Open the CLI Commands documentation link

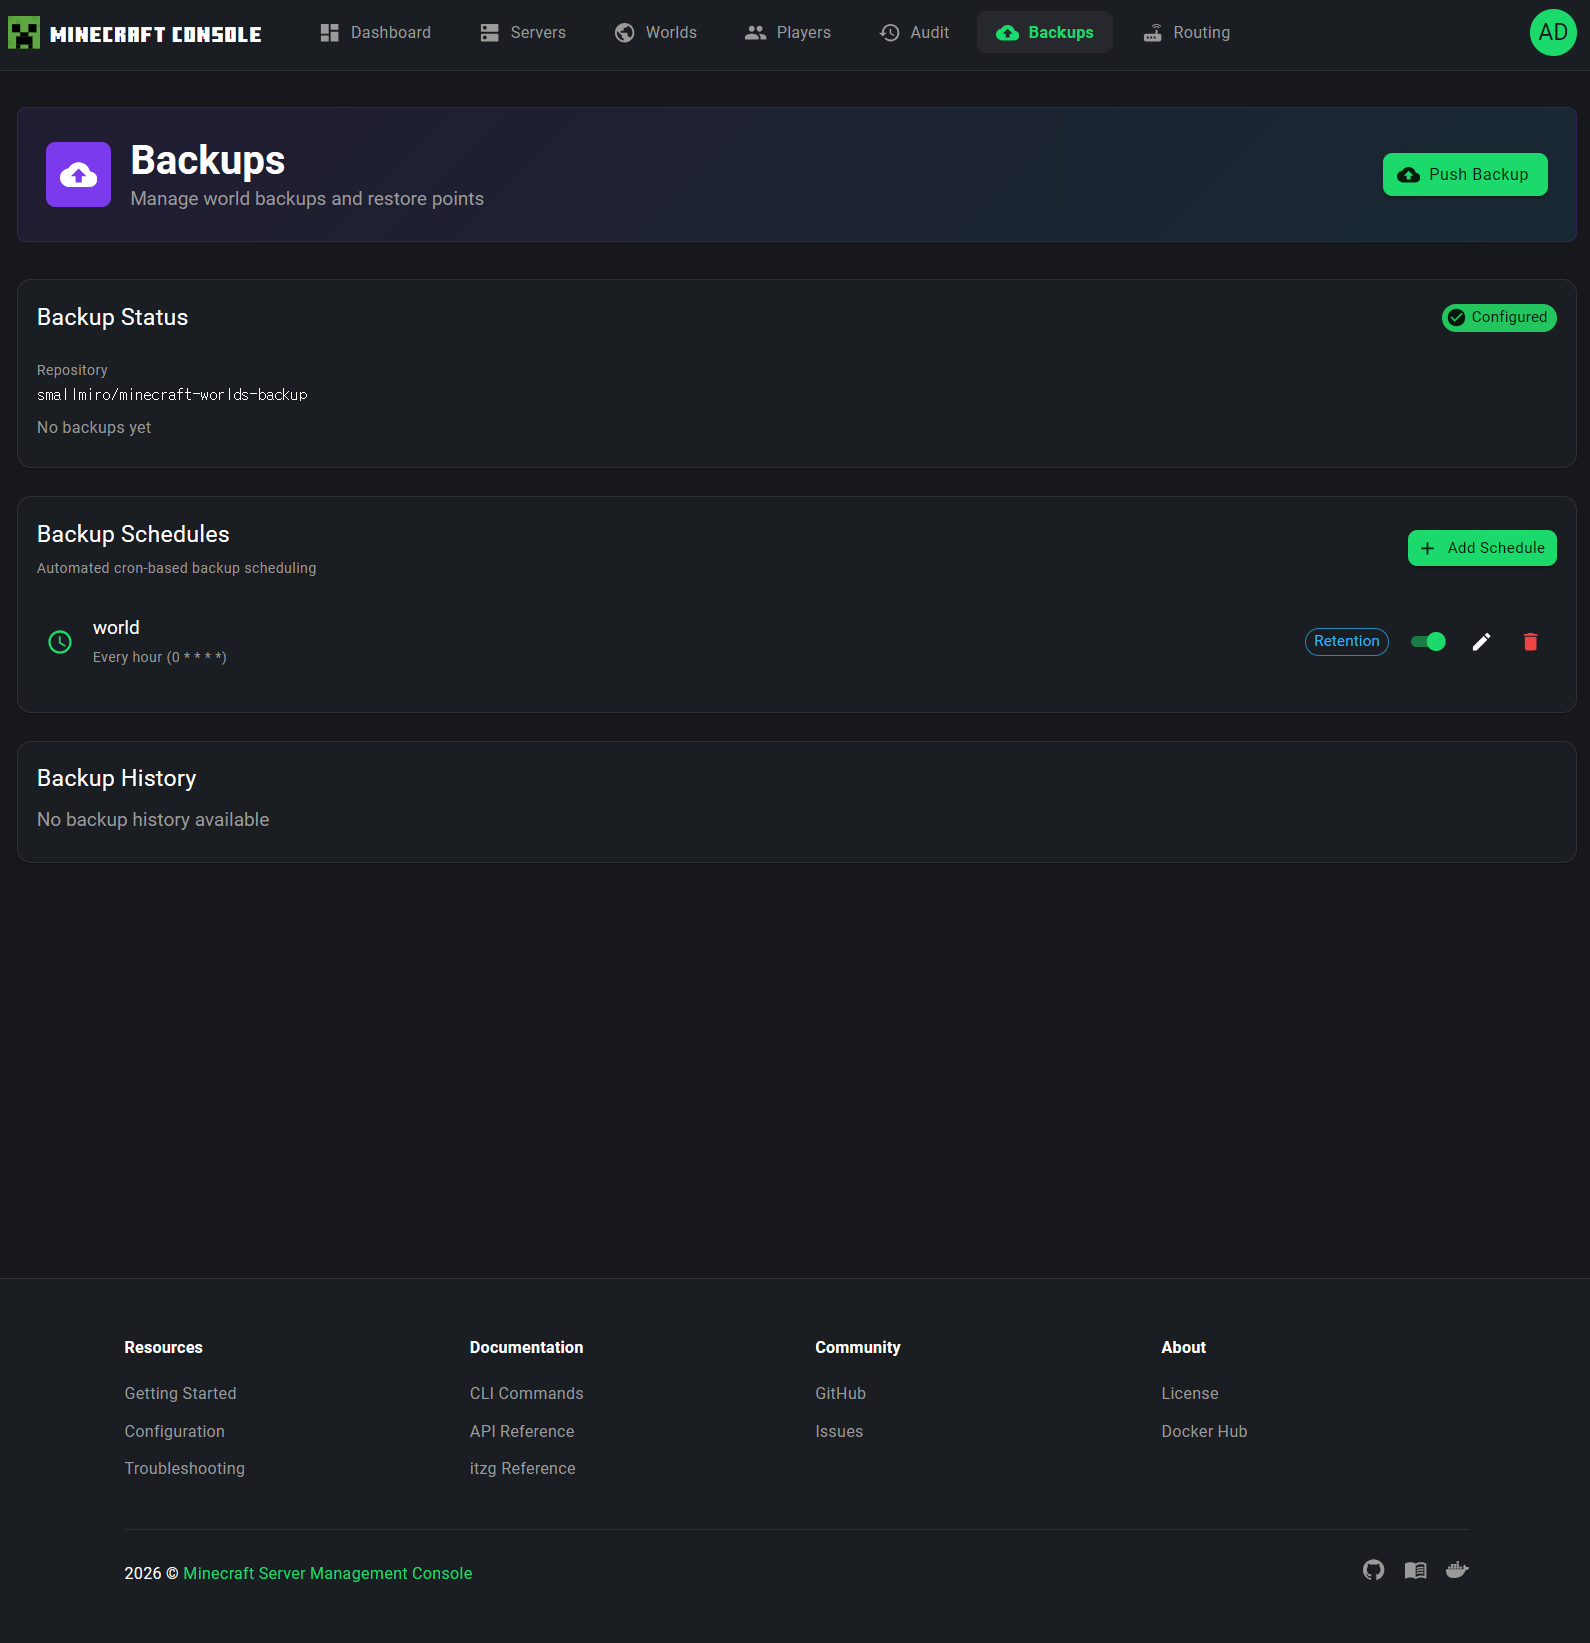point(526,1394)
